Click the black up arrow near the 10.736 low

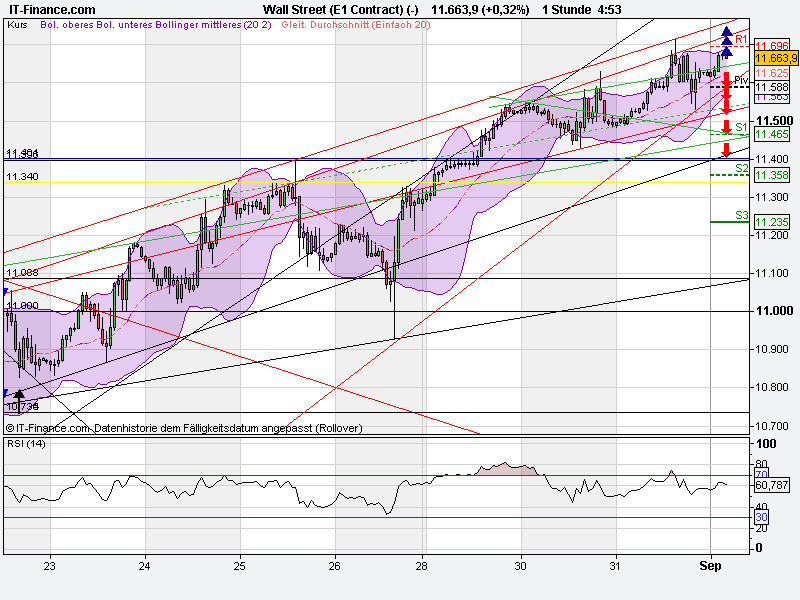click(x=18, y=394)
